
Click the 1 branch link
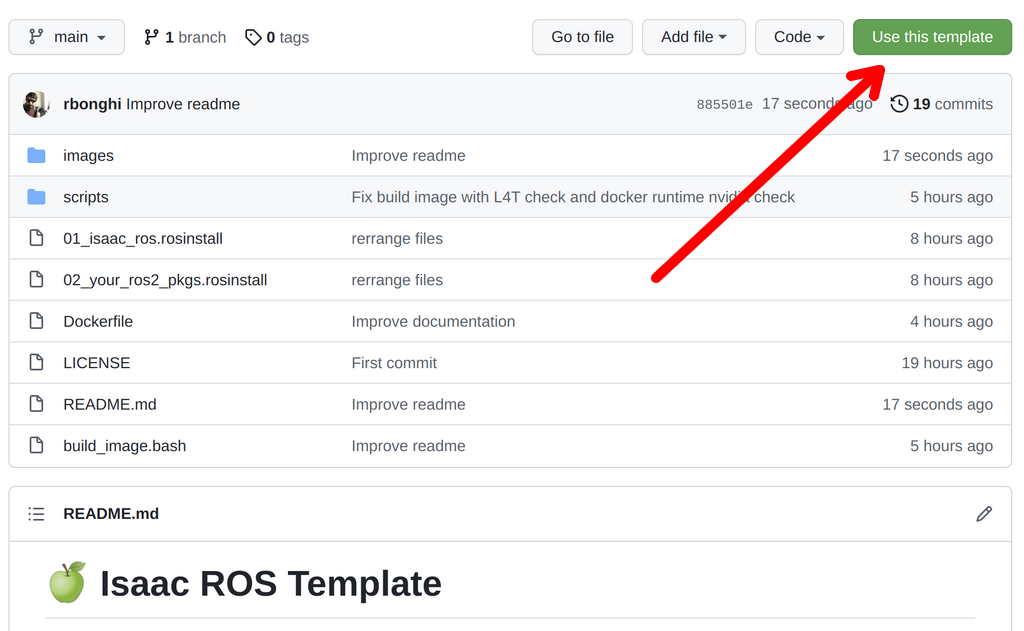click(185, 37)
